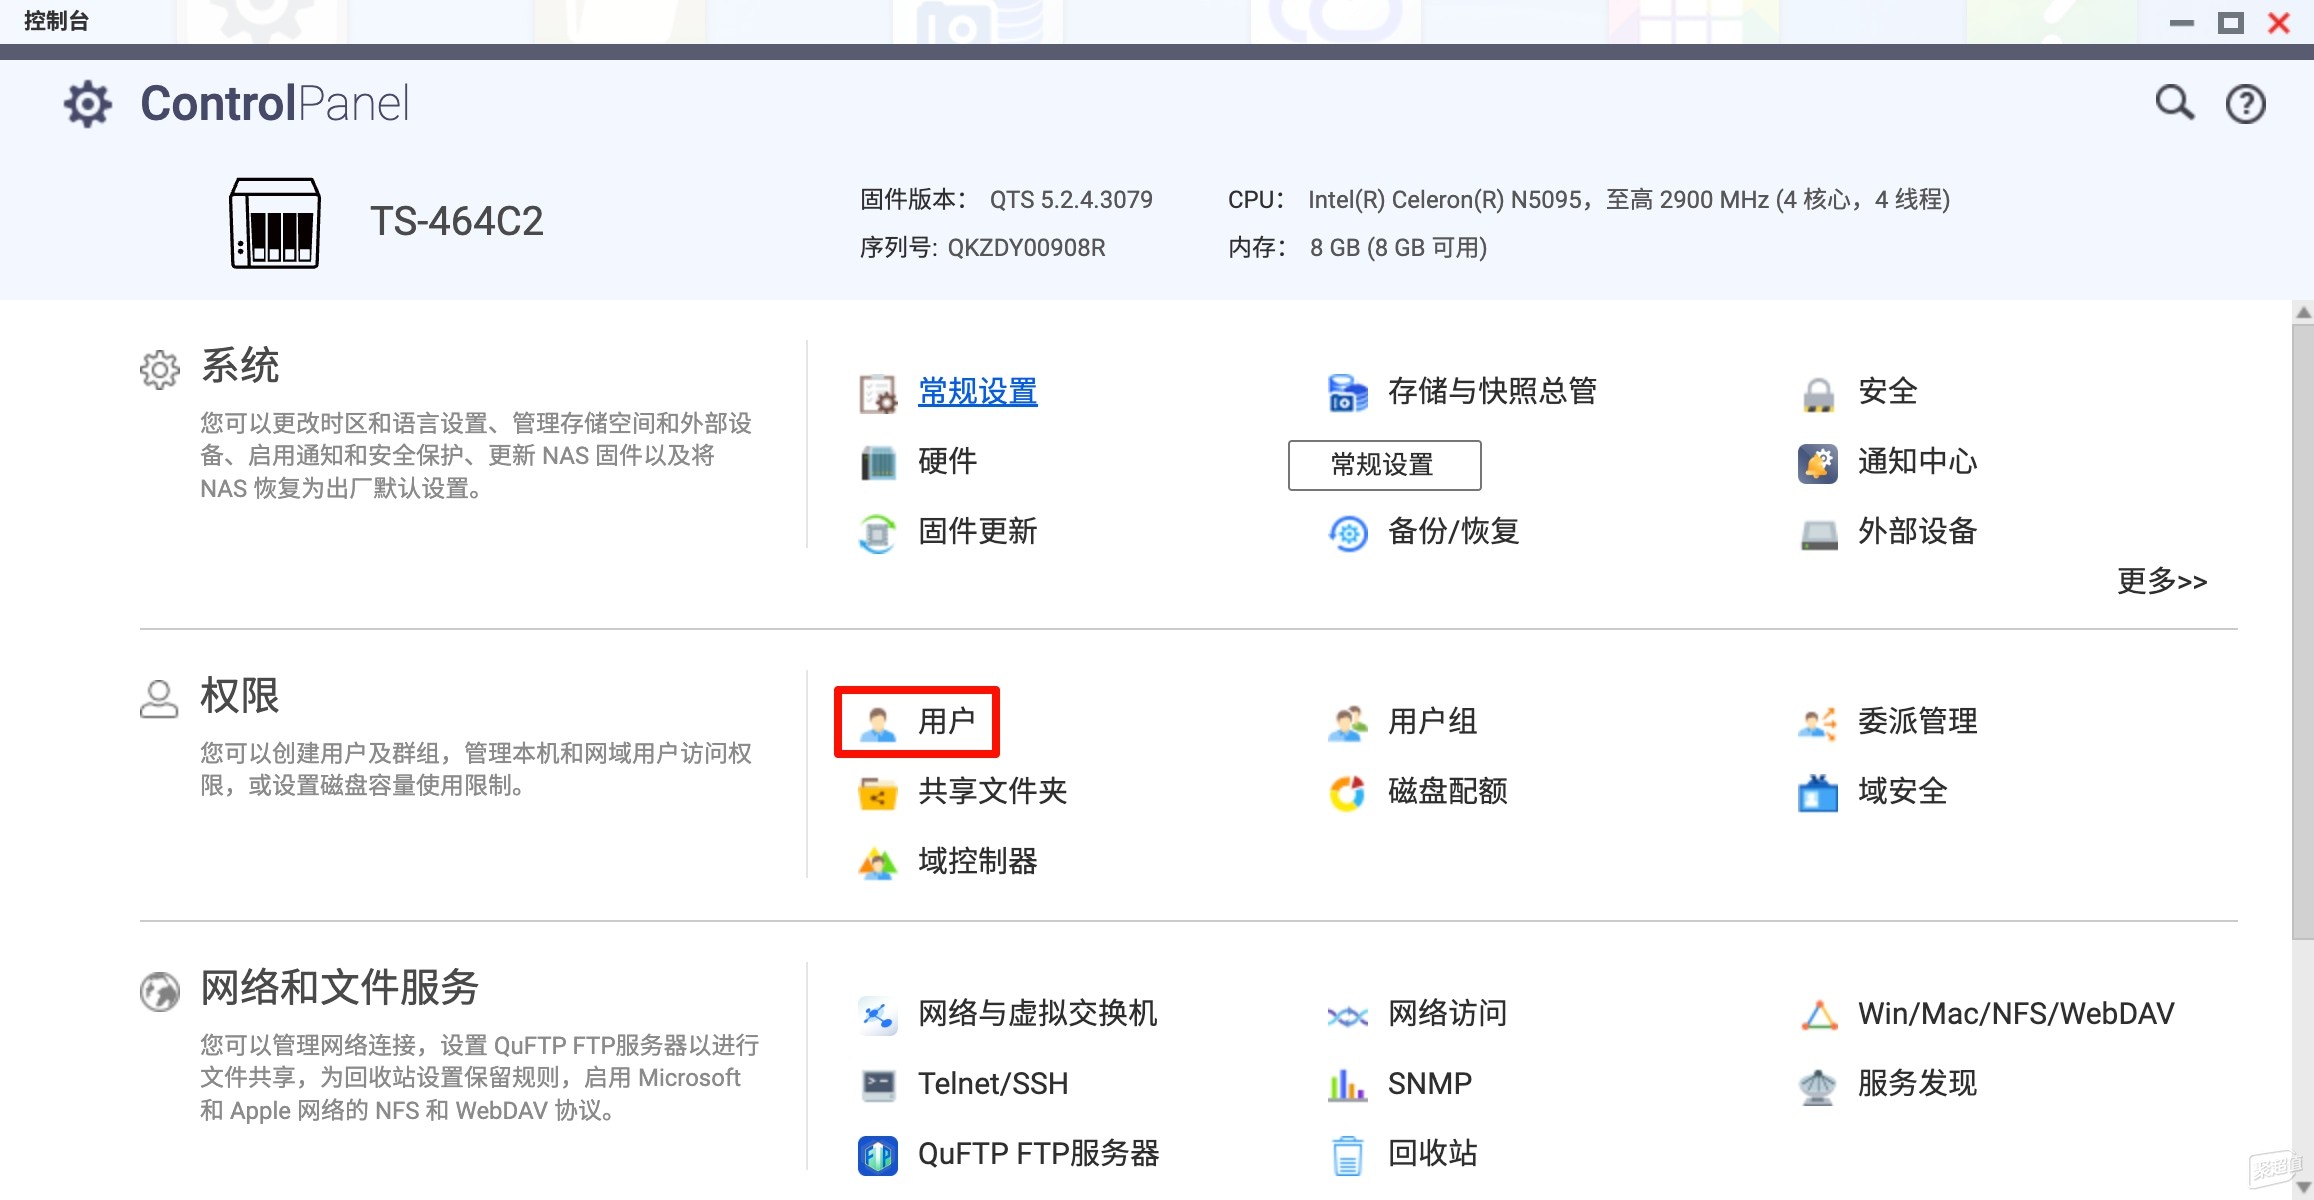The width and height of the screenshot is (2314, 1200).
Task: Select the 共享文件夹 label
Action: 992,791
